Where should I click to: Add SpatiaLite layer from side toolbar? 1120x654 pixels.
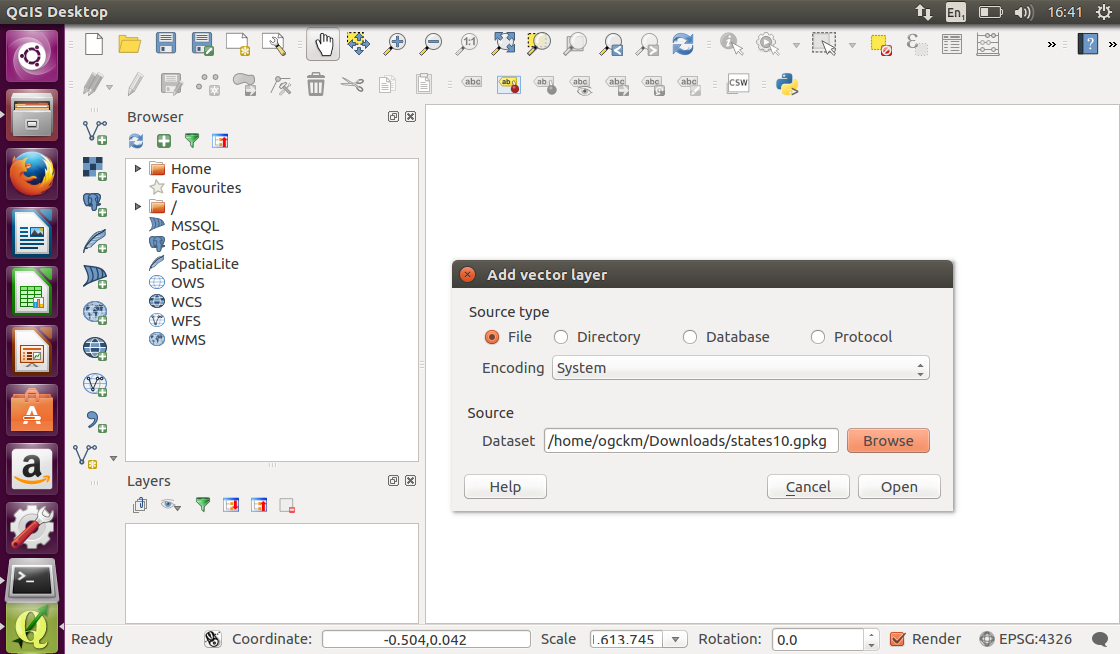(x=95, y=241)
